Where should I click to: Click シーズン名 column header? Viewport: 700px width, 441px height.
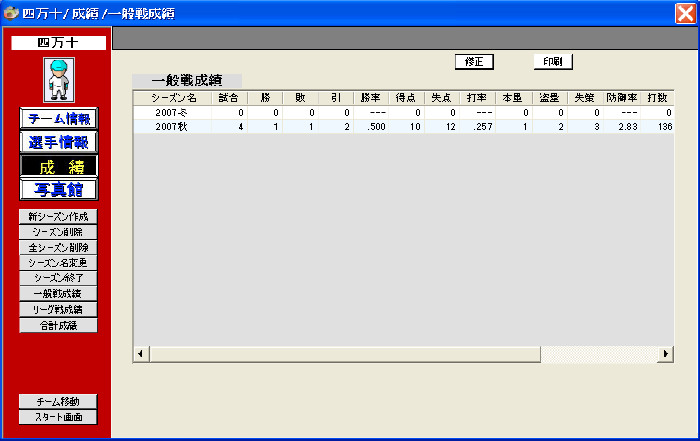pyautogui.click(x=173, y=98)
